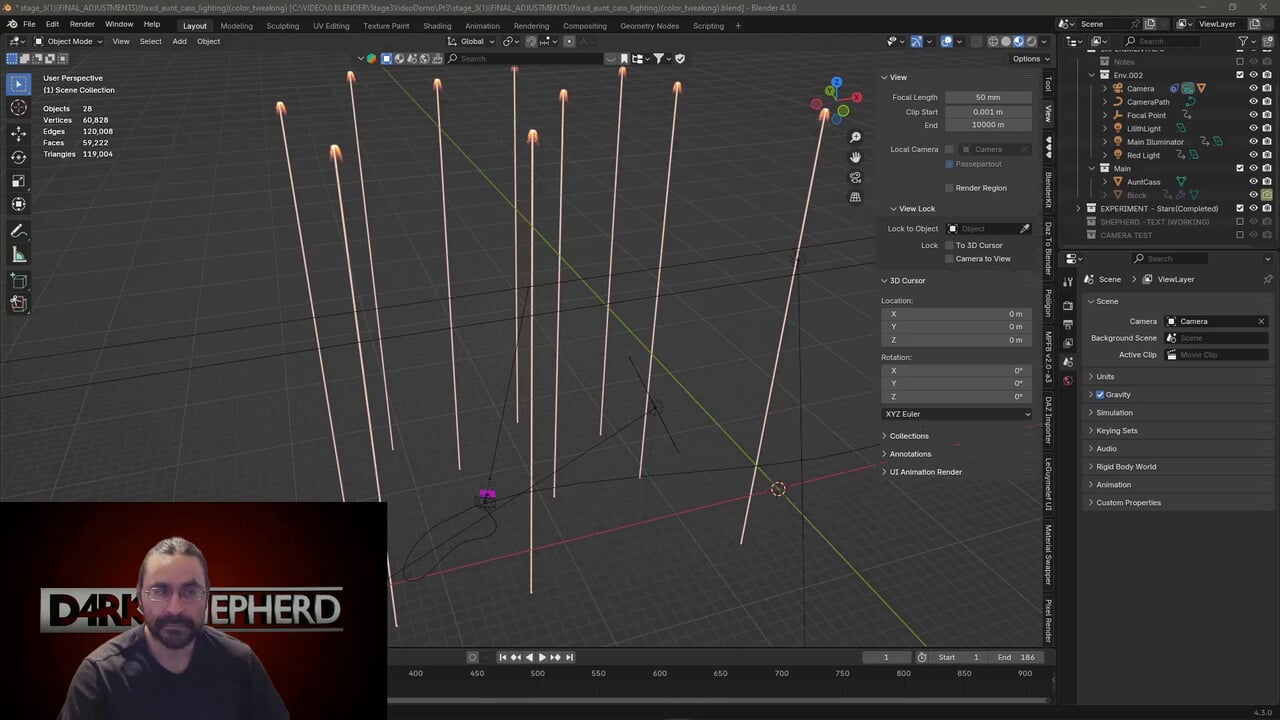Open the outliner filter funnel icon

(1243, 41)
